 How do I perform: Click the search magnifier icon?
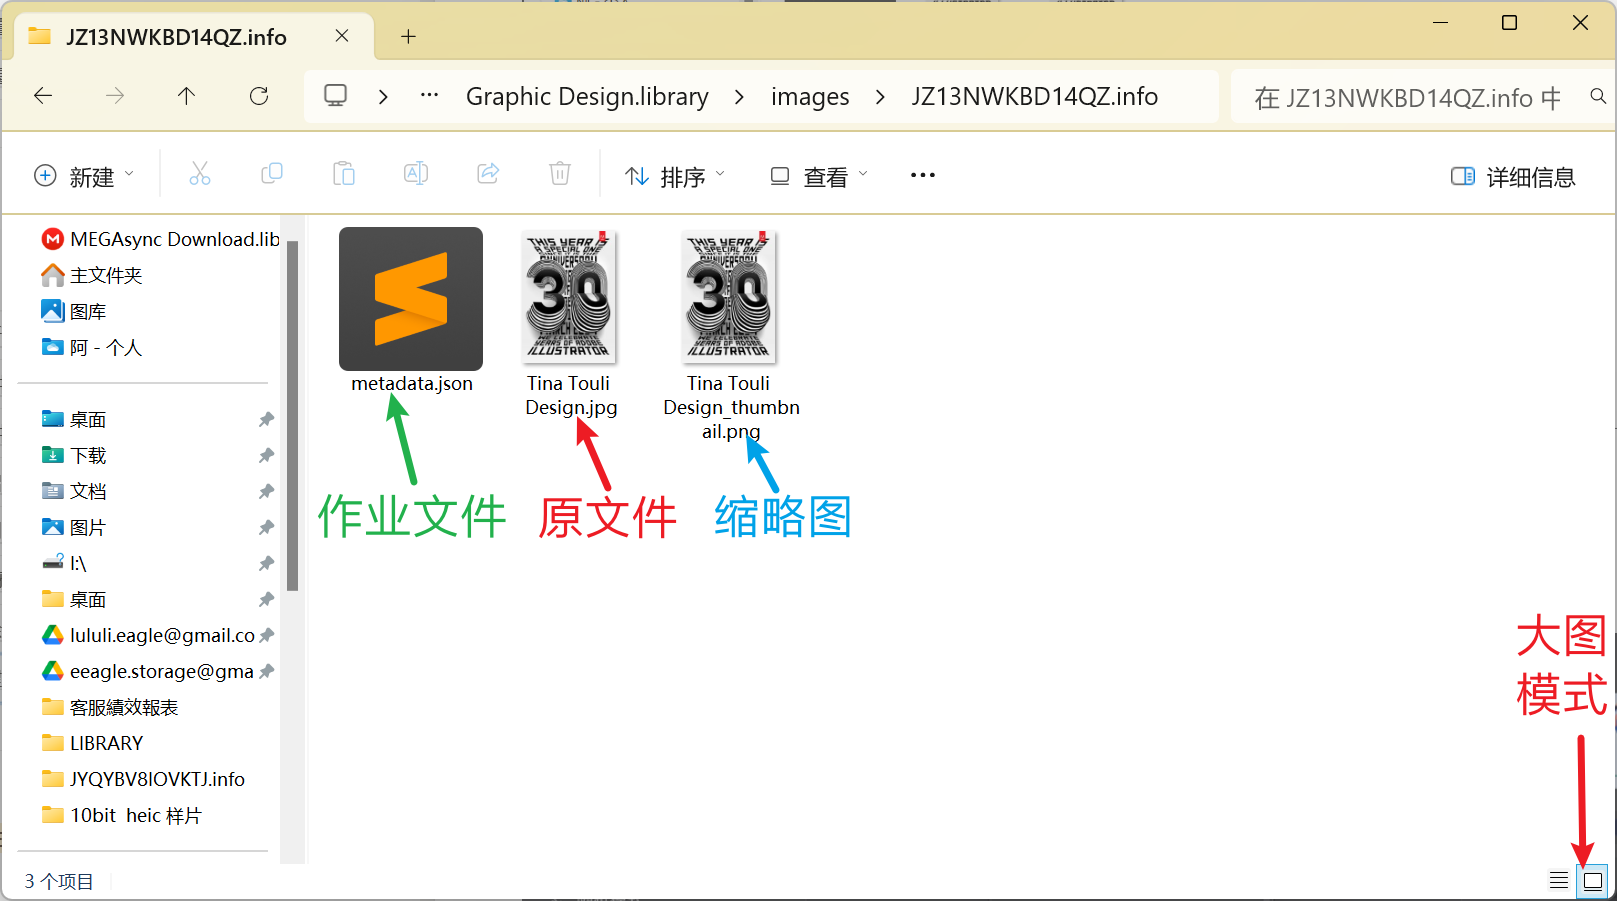[x=1598, y=97]
